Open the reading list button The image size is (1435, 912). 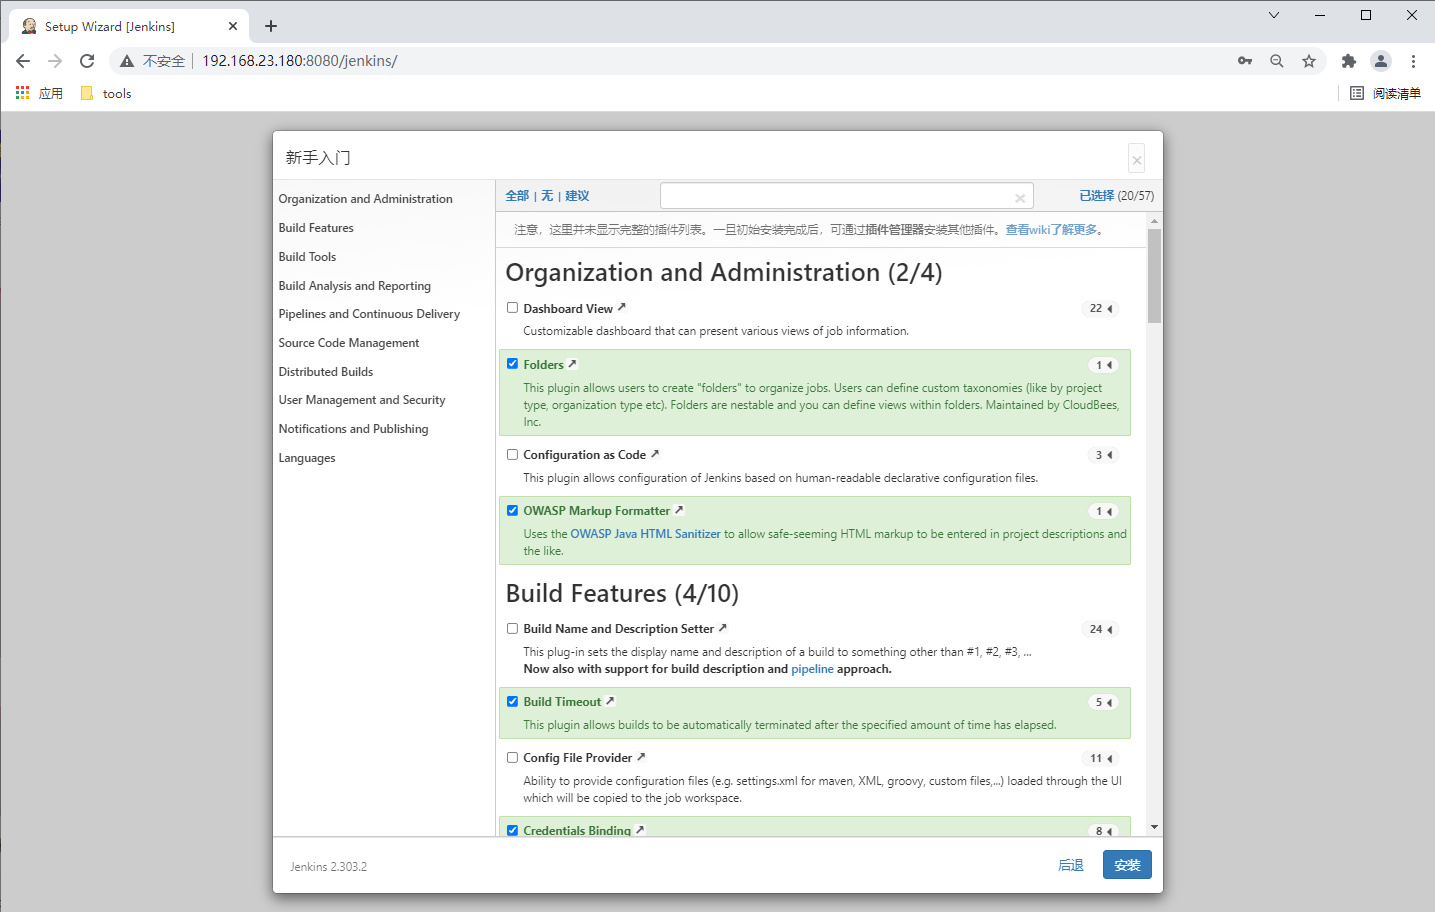[1385, 93]
